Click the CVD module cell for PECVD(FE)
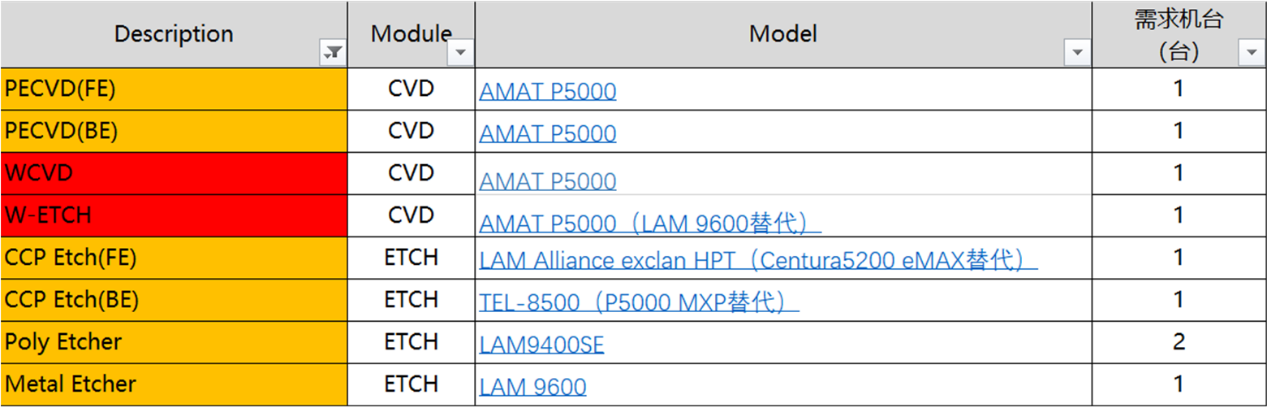The width and height of the screenshot is (1267, 408). point(411,89)
